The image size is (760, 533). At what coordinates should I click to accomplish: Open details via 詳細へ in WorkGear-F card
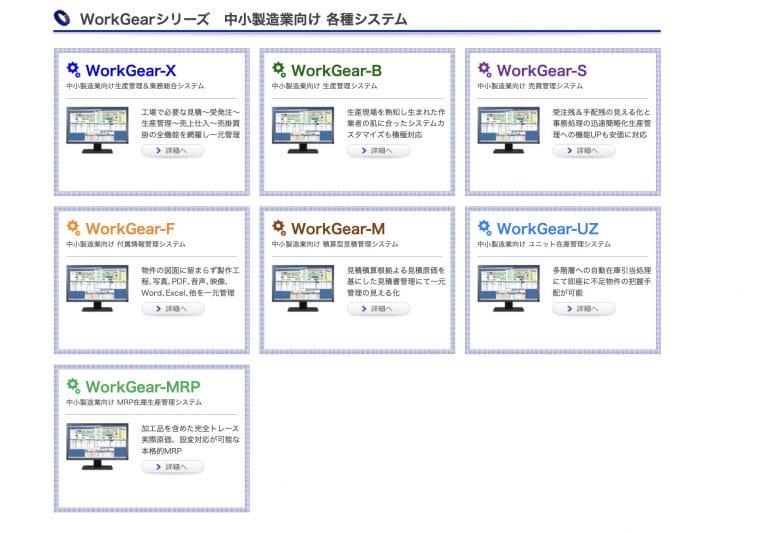coord(172,309)
